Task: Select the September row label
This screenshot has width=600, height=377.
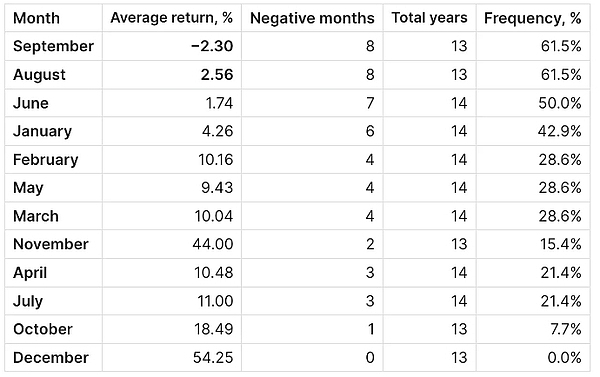Action: pyautogui.click(x=53, y=46)
